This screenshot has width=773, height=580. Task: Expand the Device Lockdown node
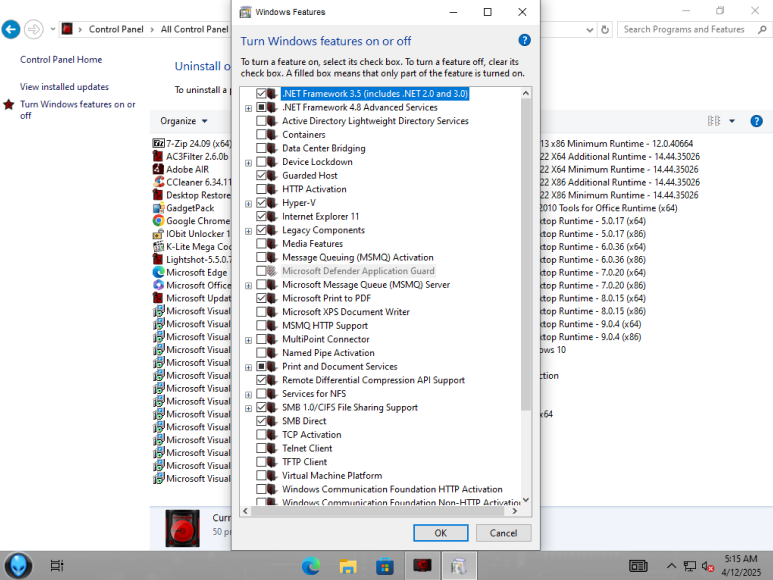coord(248,163)
